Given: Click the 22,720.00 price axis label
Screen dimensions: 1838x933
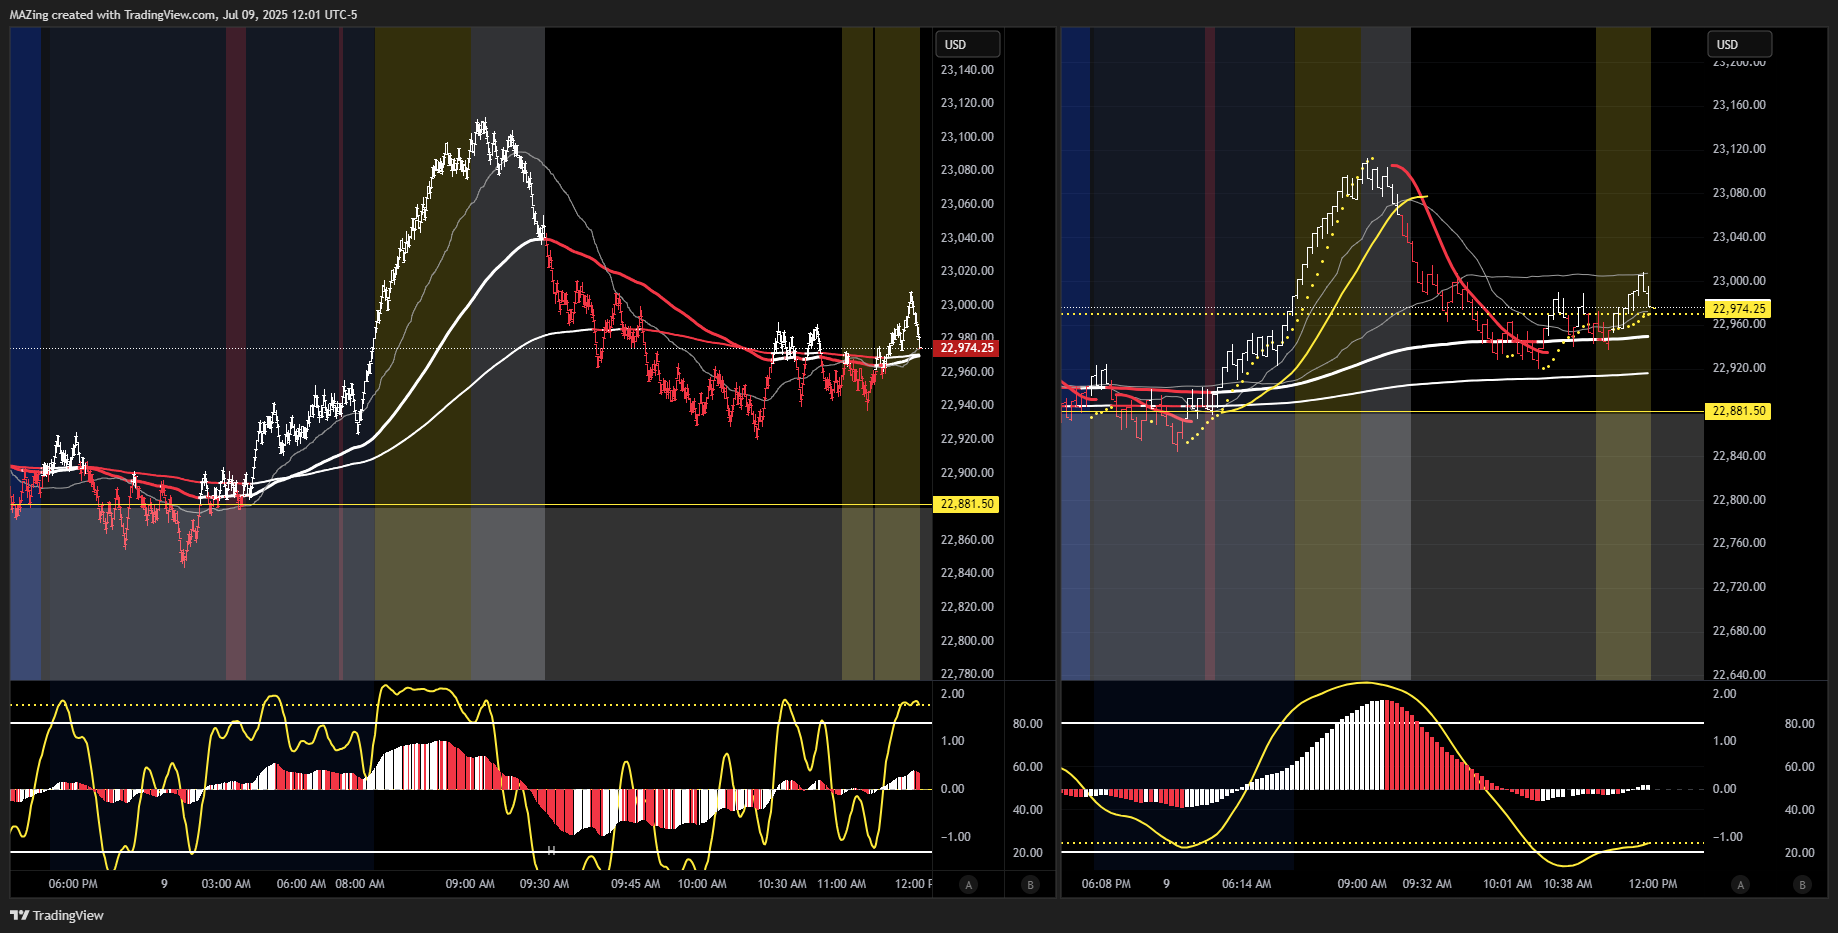Looking at the screenshot, I should click(1739, 587).
